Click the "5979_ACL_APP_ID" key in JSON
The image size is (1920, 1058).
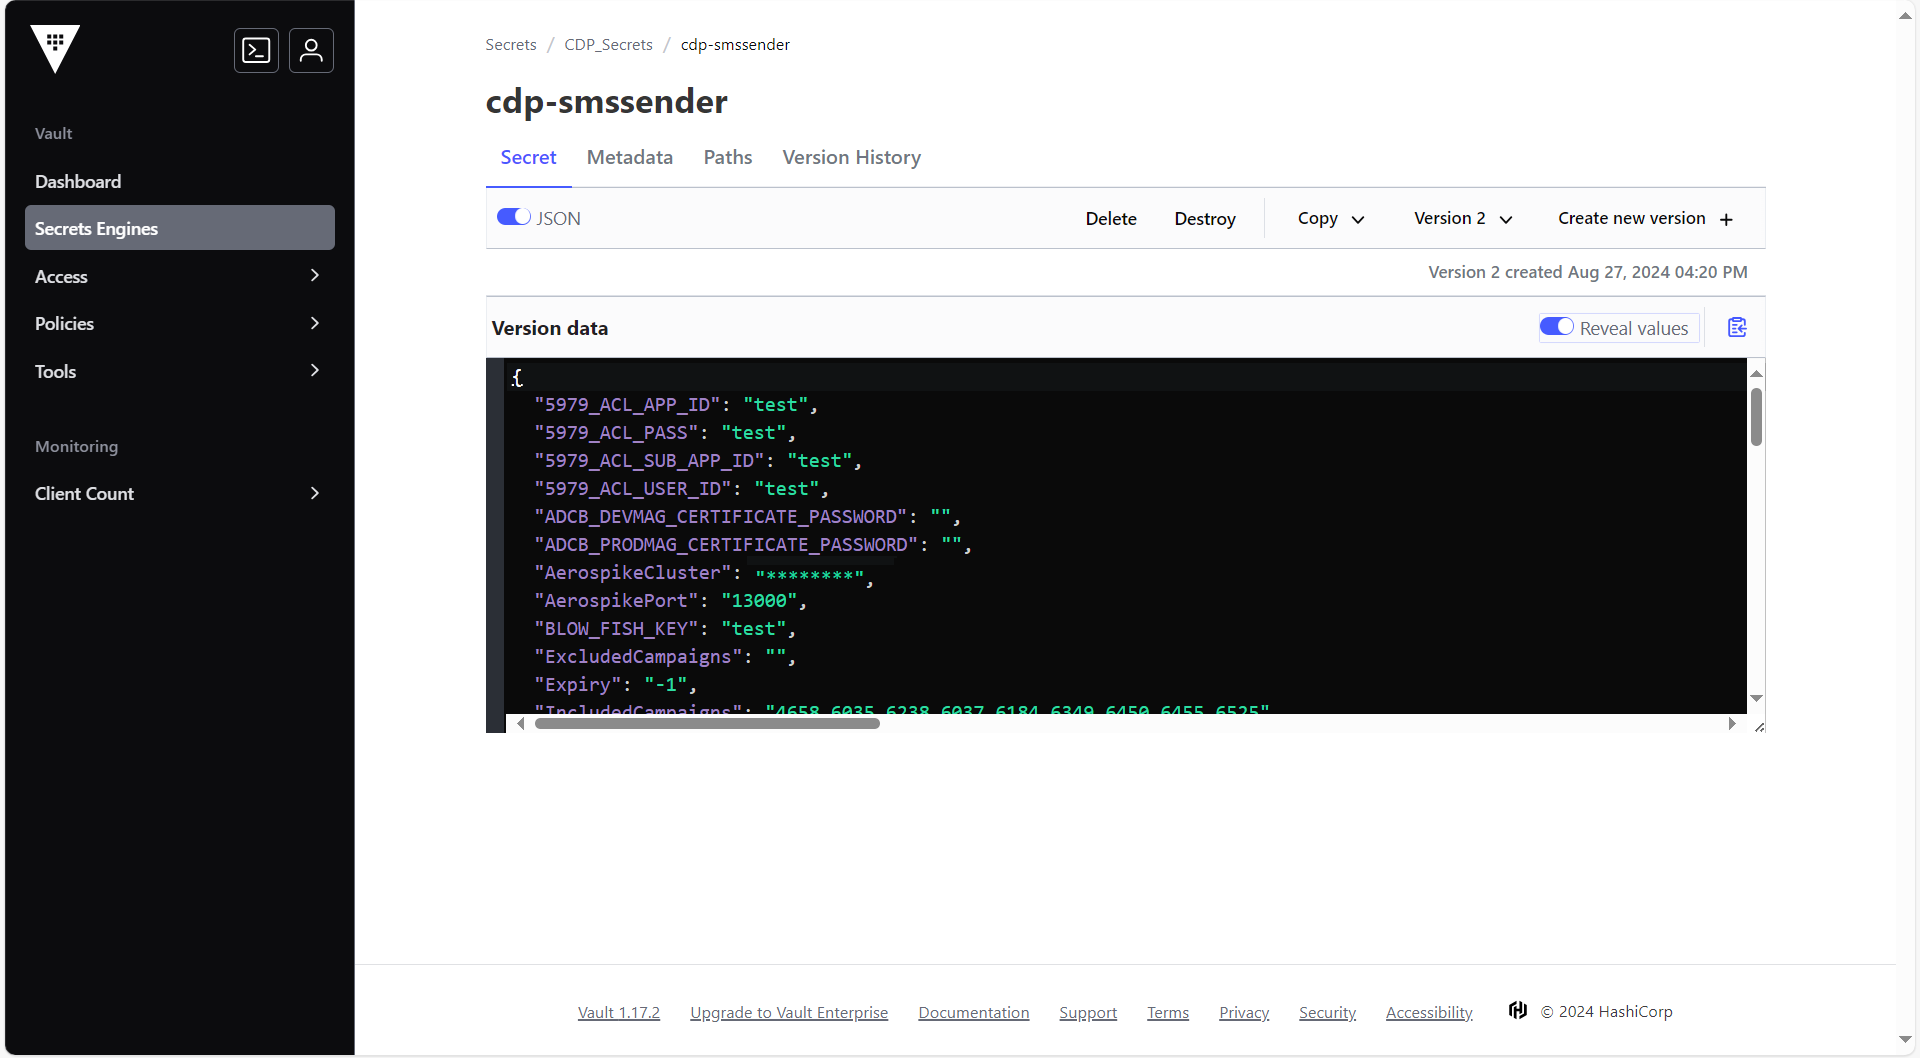click(x=627, y=405)
